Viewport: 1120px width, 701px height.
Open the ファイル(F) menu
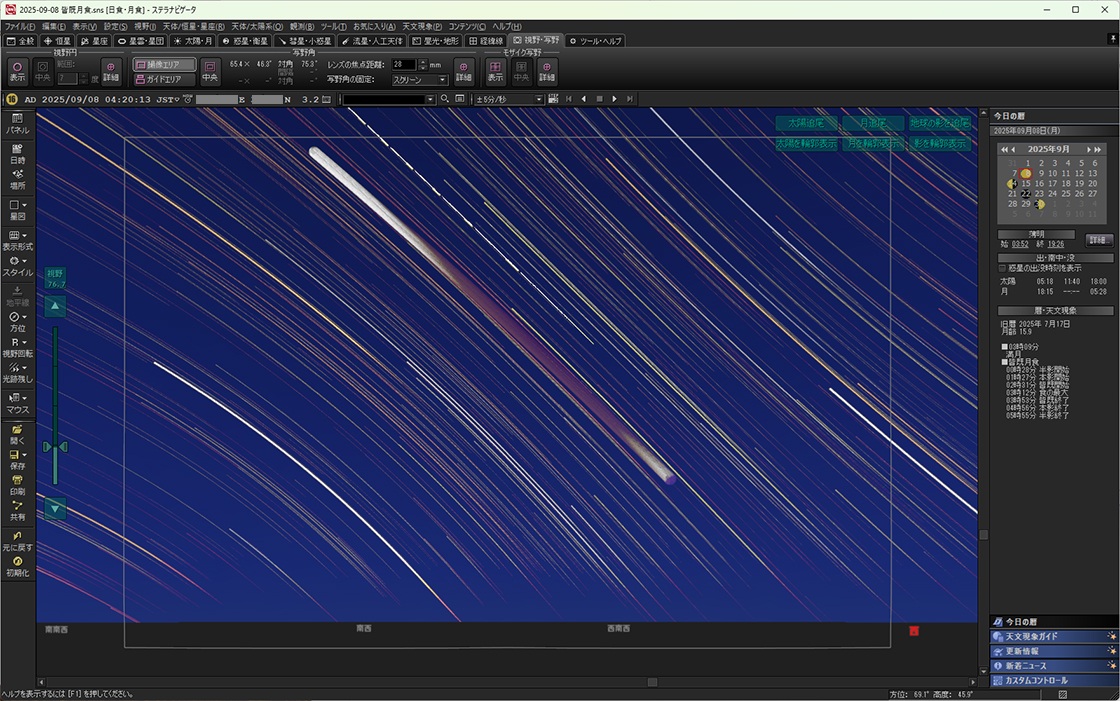pyautogui.click(x=20, y=26)
